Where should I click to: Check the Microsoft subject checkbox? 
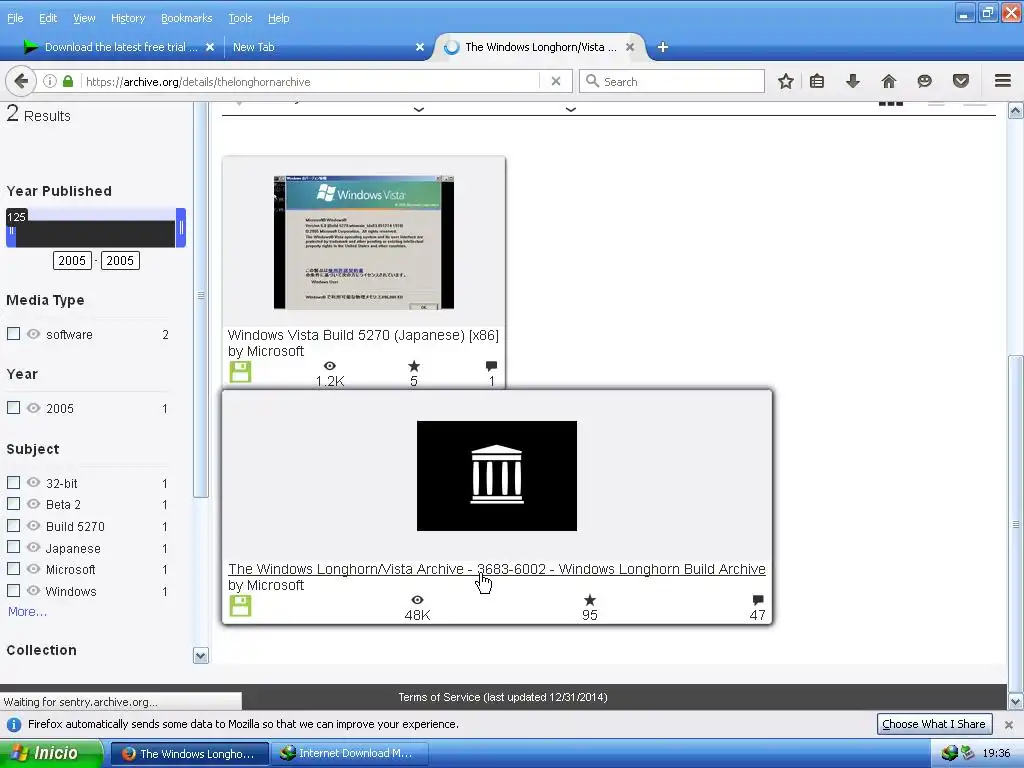coord(13,569)
